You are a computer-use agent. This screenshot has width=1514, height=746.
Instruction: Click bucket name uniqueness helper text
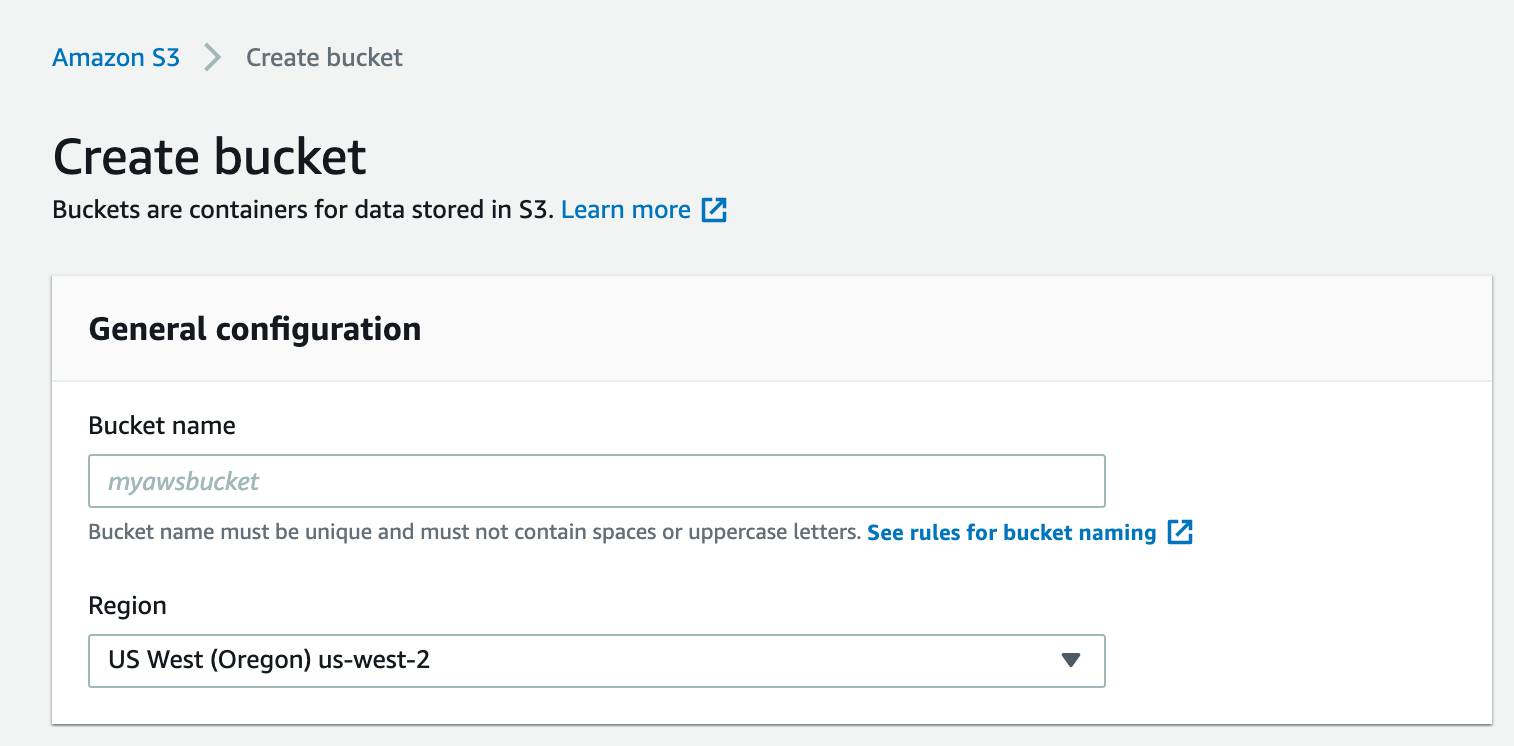click(474, 532)
